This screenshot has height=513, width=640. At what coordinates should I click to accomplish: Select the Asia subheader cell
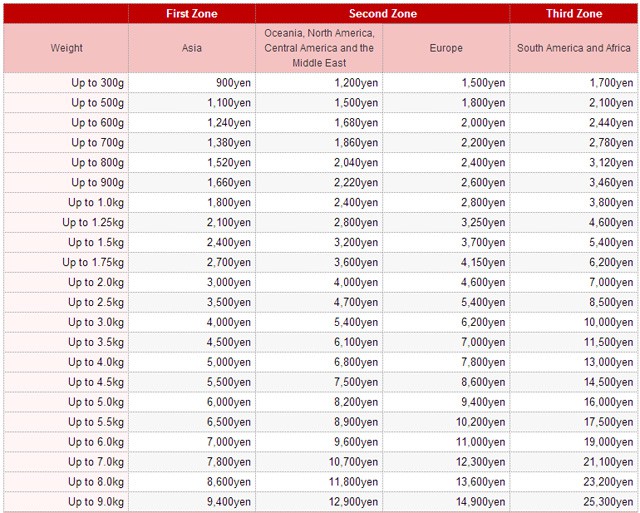(192, 48)
